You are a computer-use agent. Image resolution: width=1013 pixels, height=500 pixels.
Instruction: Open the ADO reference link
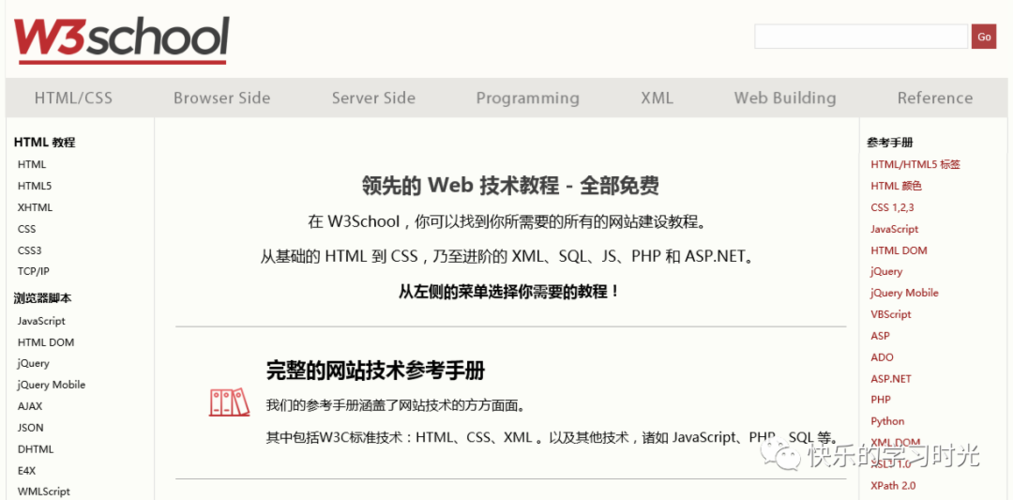click(x=882, y=357)
